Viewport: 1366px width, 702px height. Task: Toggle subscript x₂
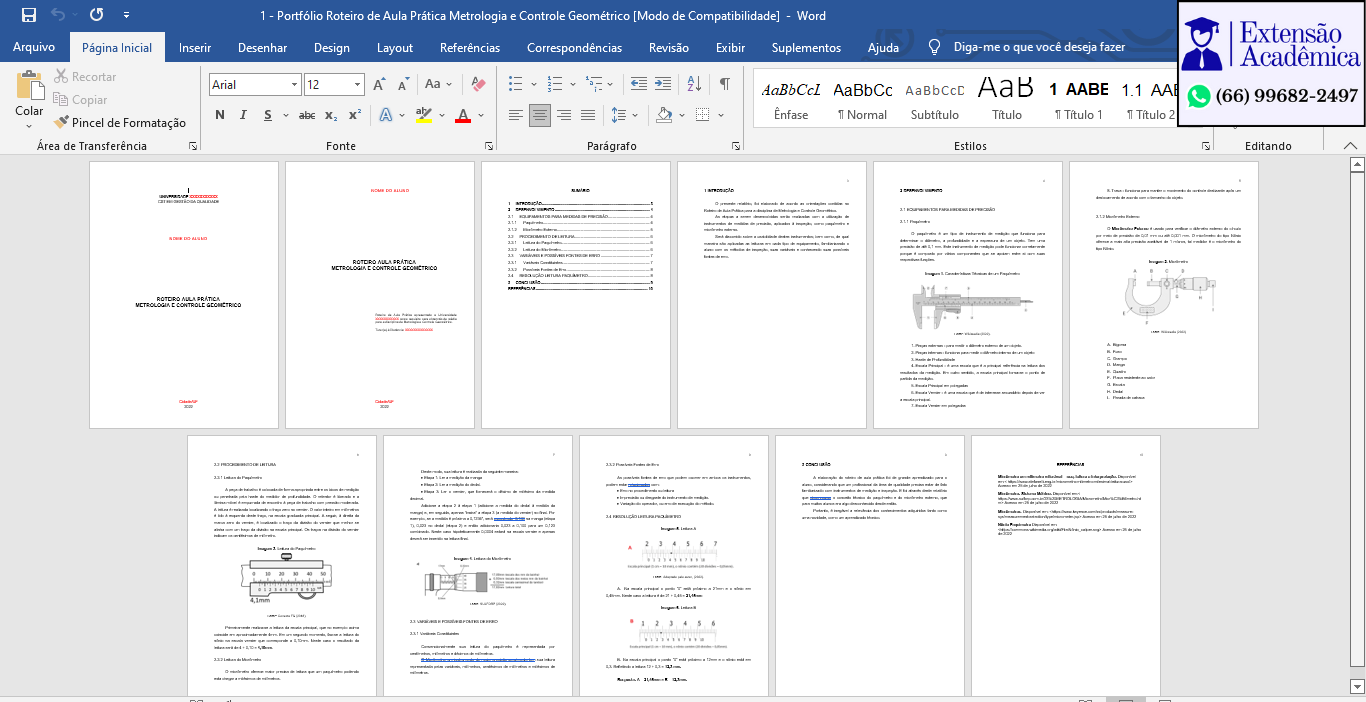tap(332, 115)
